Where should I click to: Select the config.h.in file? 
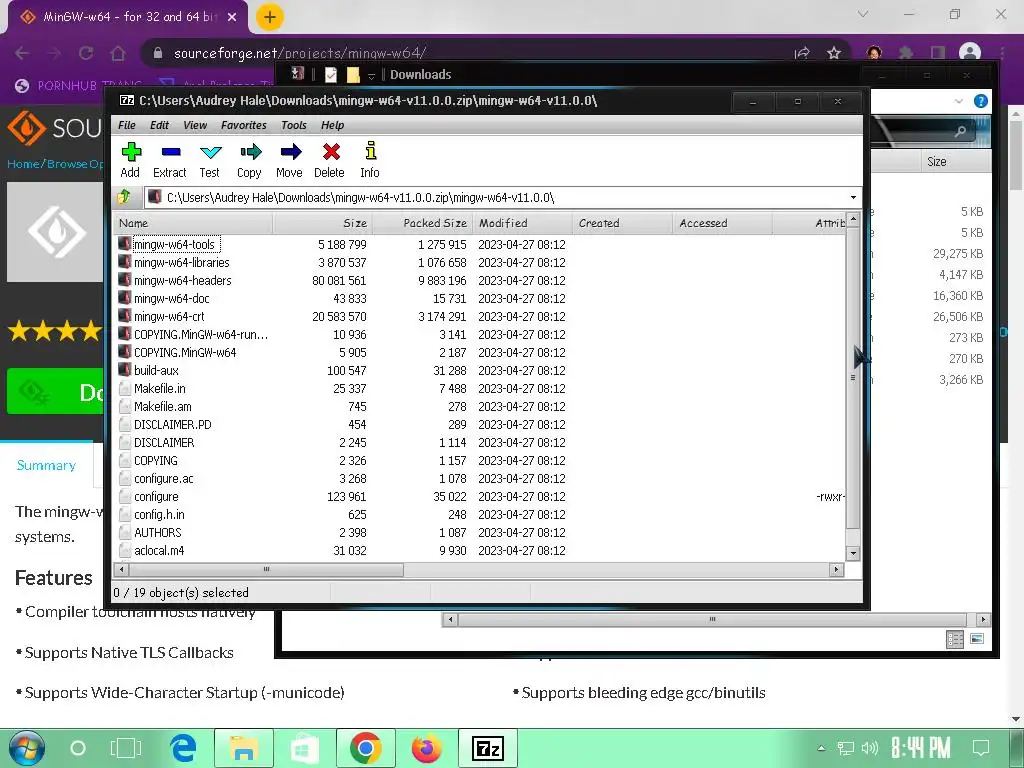click(x=159, y=515)
